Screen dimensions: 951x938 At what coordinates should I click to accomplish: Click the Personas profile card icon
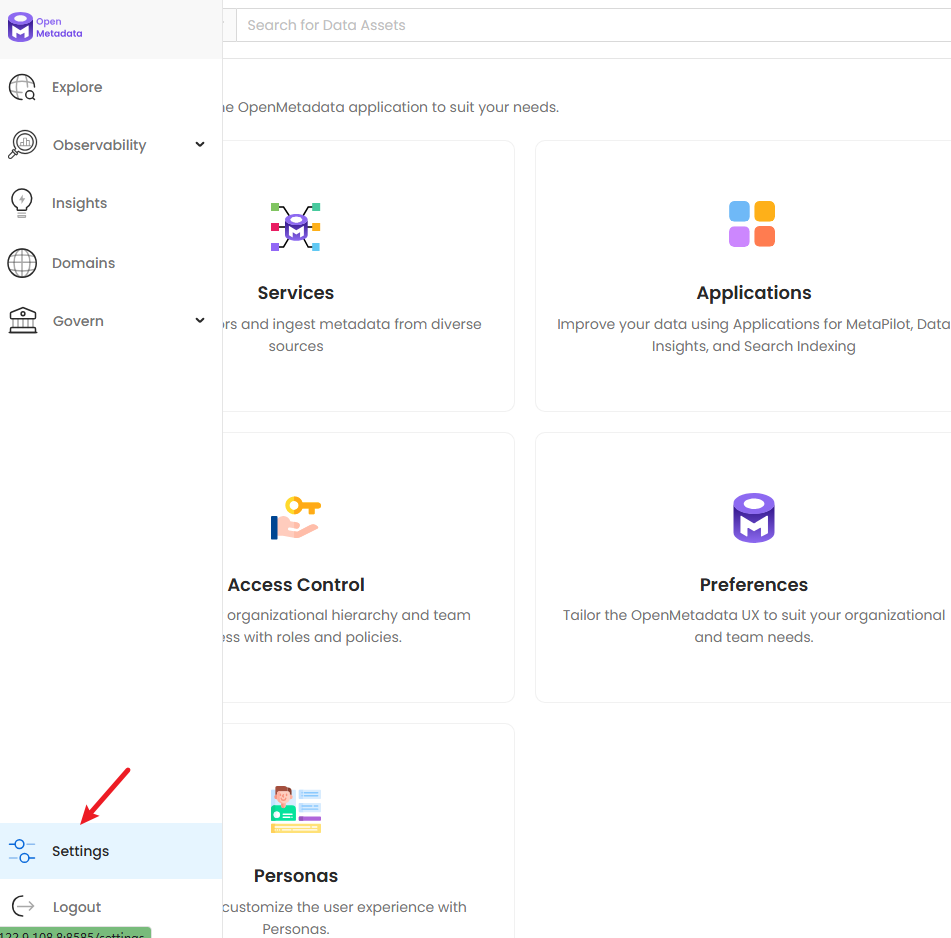tap(296, 809)
